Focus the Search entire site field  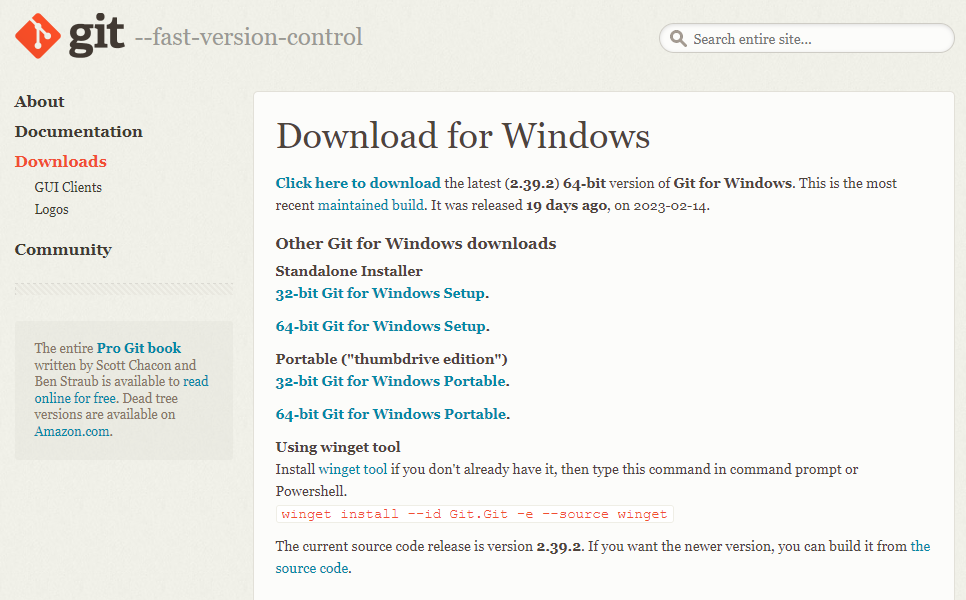[x=806, y=39]
